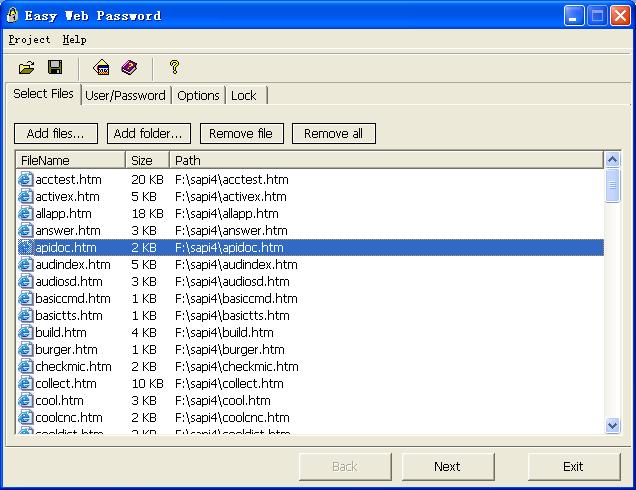Sort list by FileName column header
The height and width of the screenshot is (490, 636).
pyautogui.click(x=71, y=160)
